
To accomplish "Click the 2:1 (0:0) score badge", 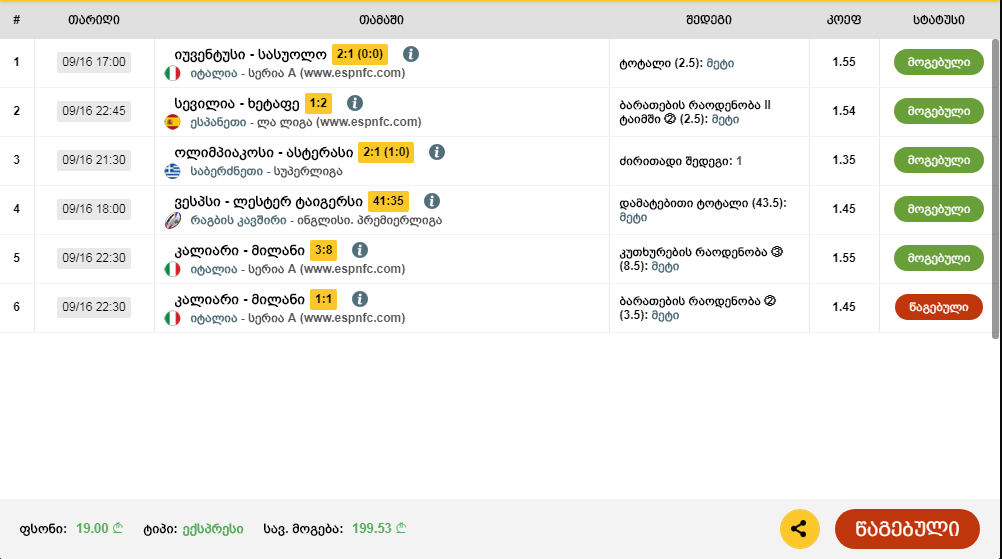I will pyautogui.click(x=360, y=54).
